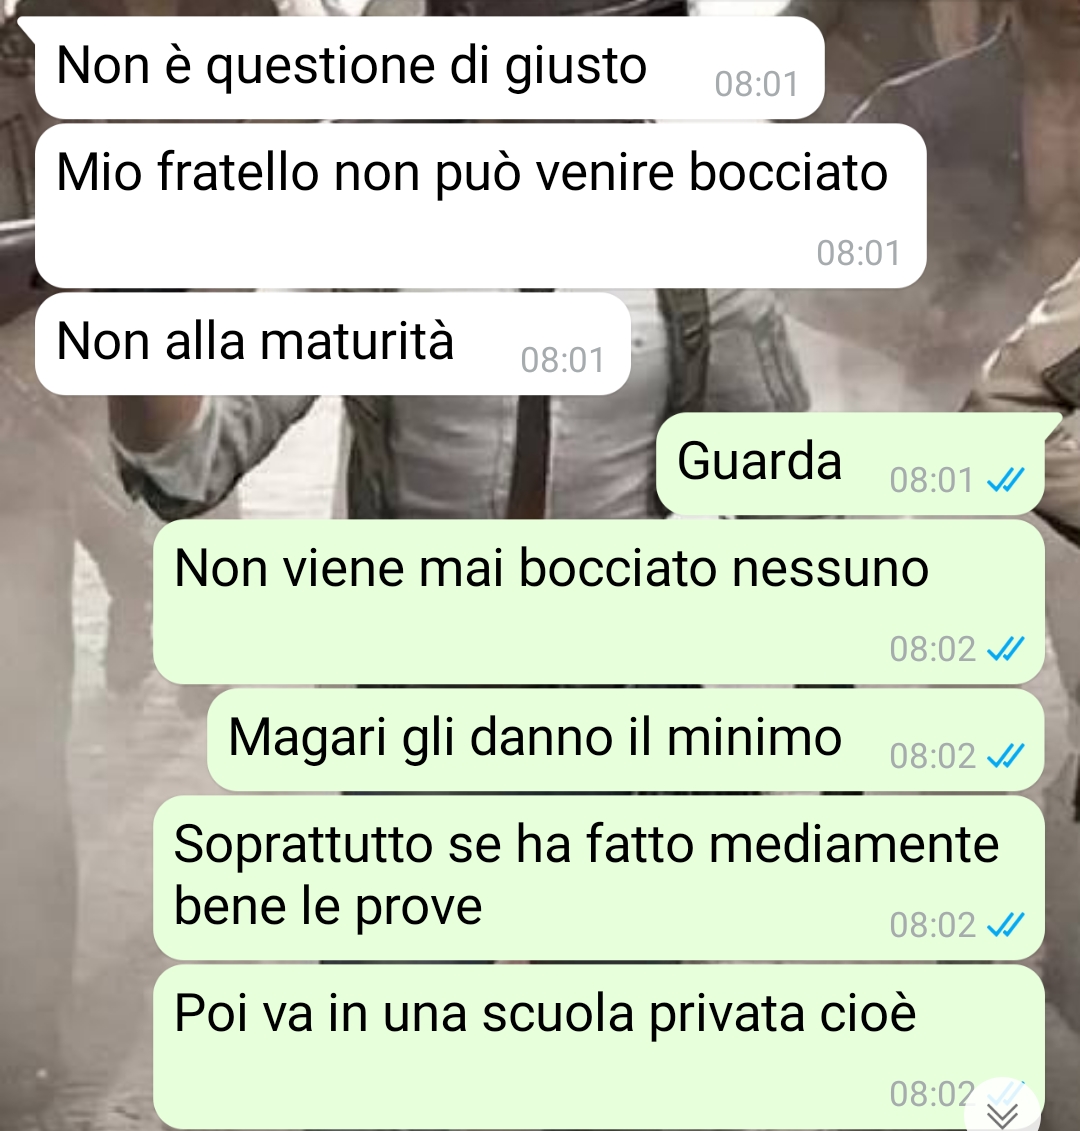Viewport: 1080px width, 1131px height.
Task: Tap the 08:01 timestamp of 'Non alla maturità'
Action: tap(563, 360)
